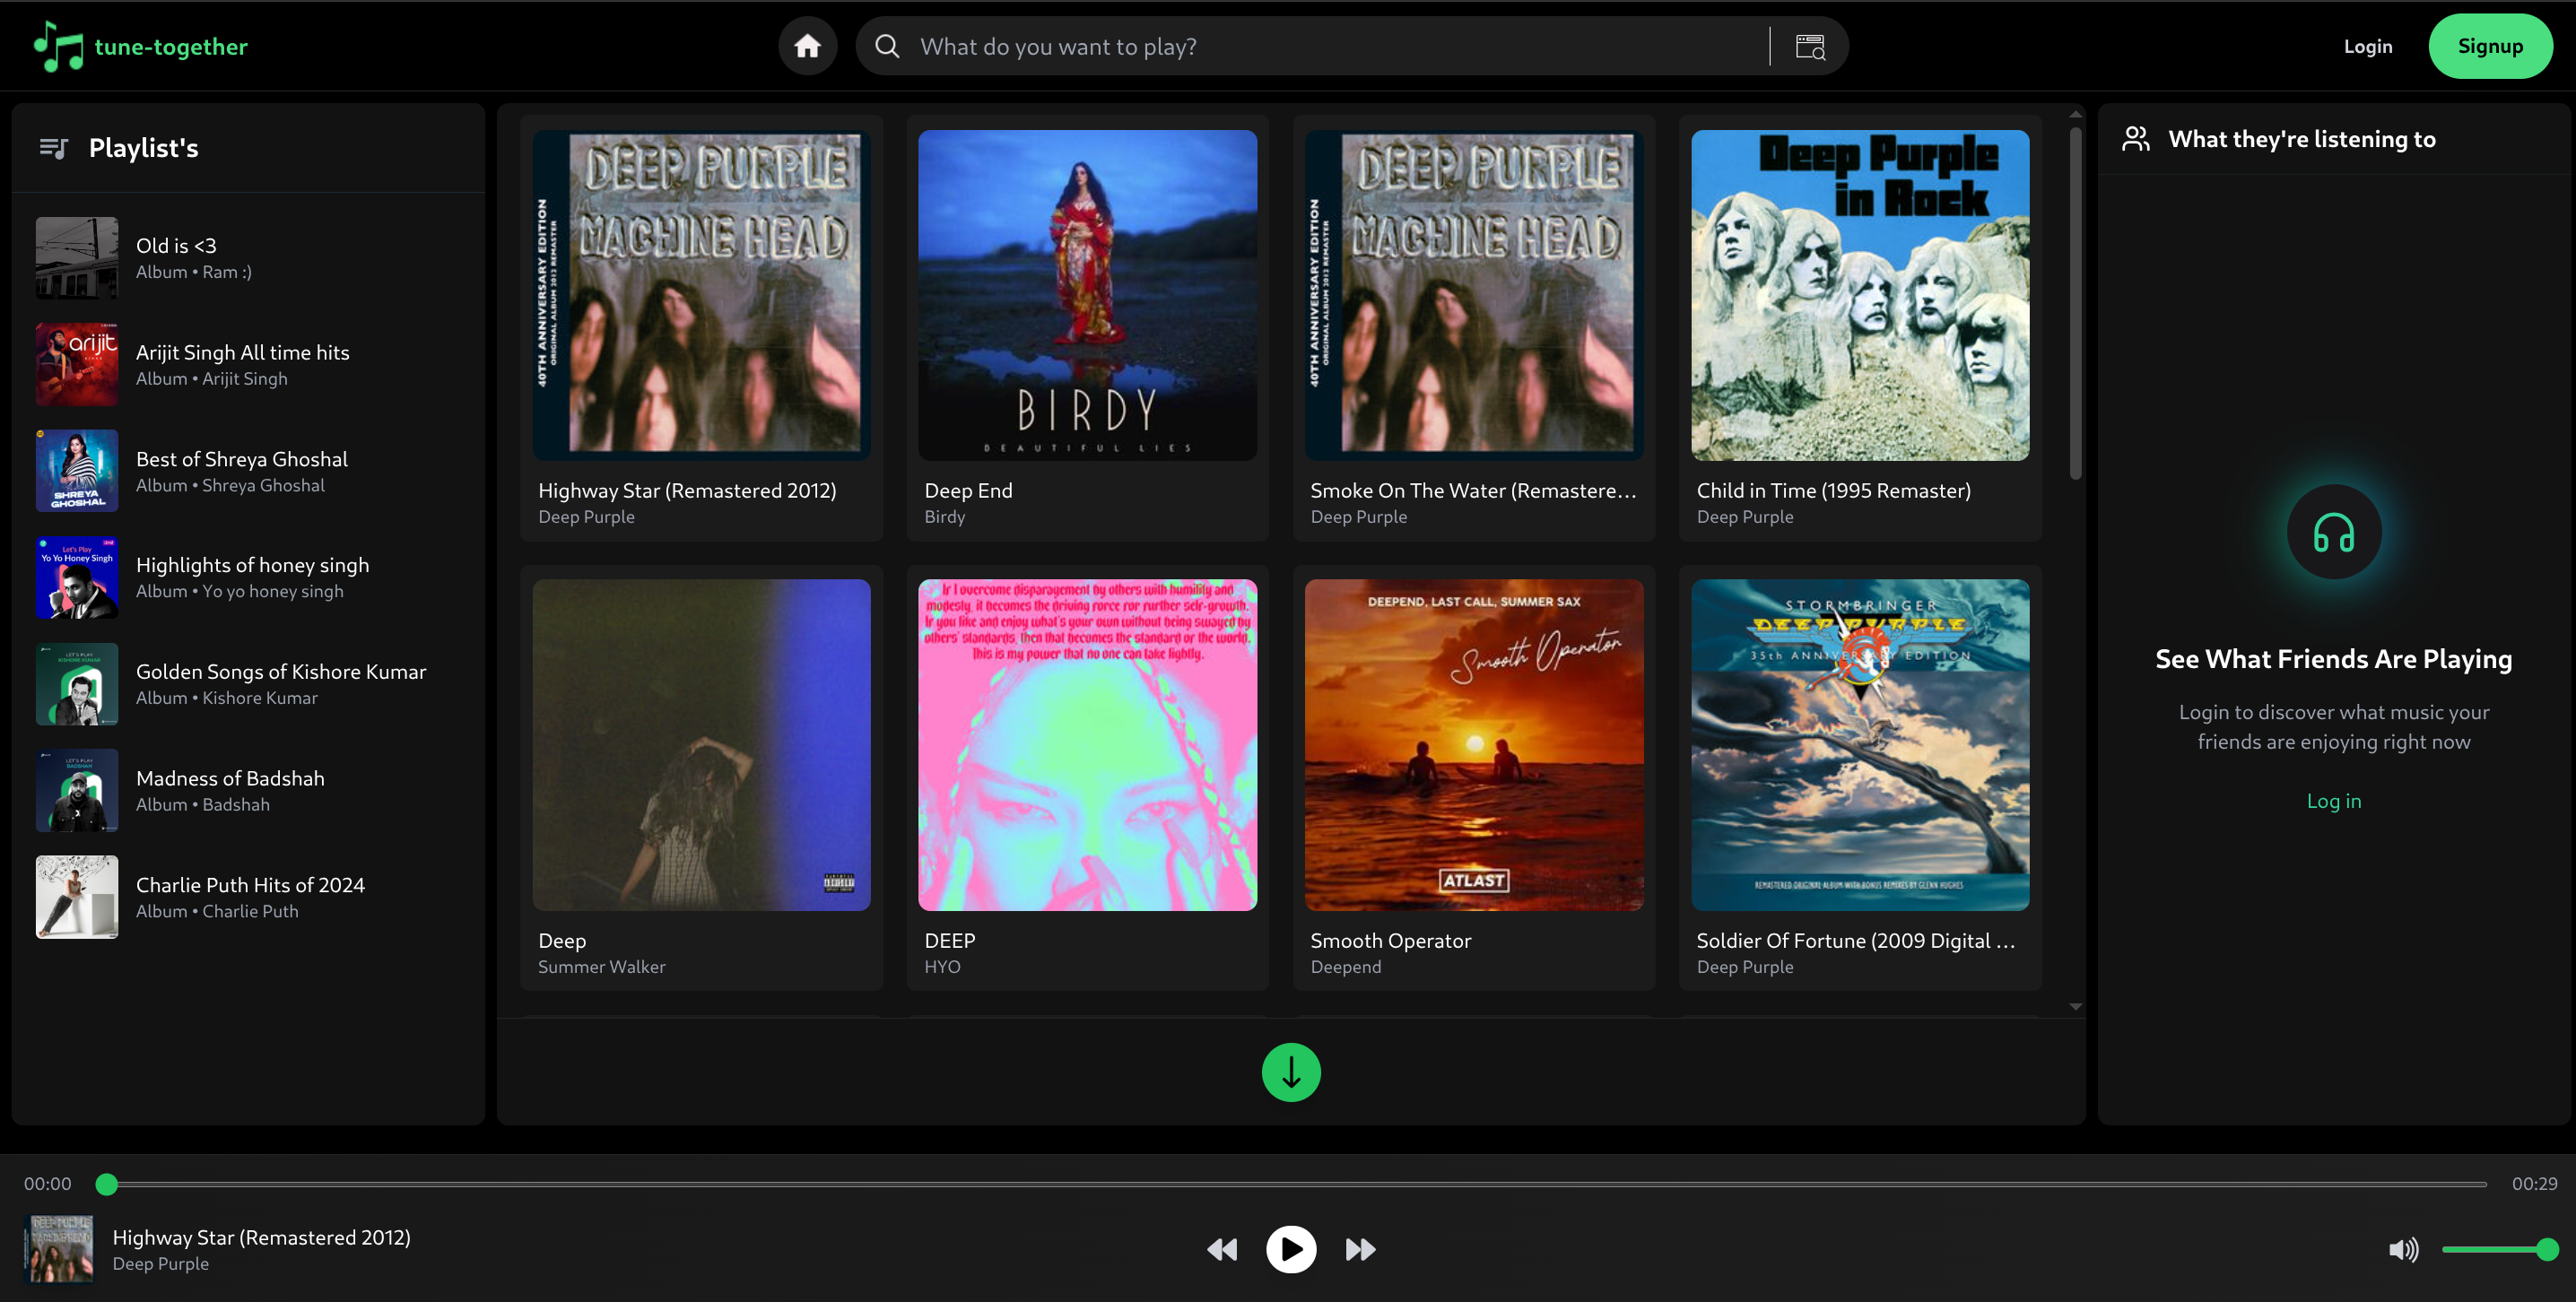The image size is (2576, 1302).
Task: Skip to the previous track
Action: tap(1222, 1249)
